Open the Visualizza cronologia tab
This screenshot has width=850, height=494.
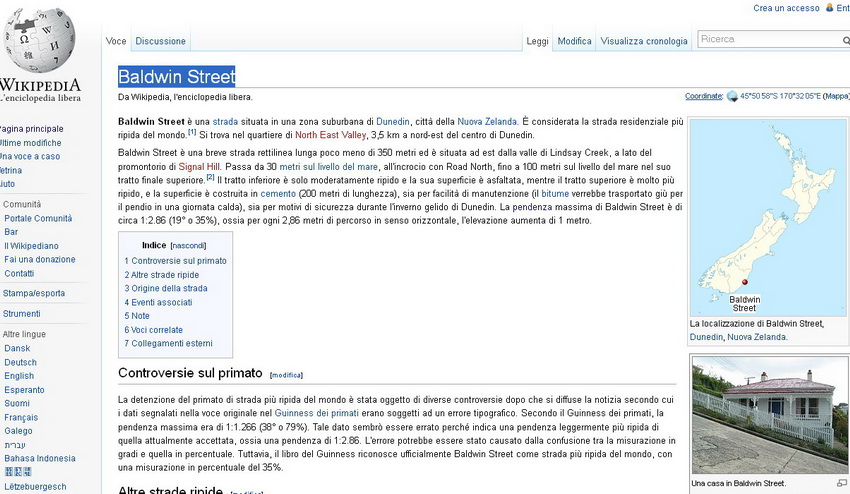pos(644,41)
